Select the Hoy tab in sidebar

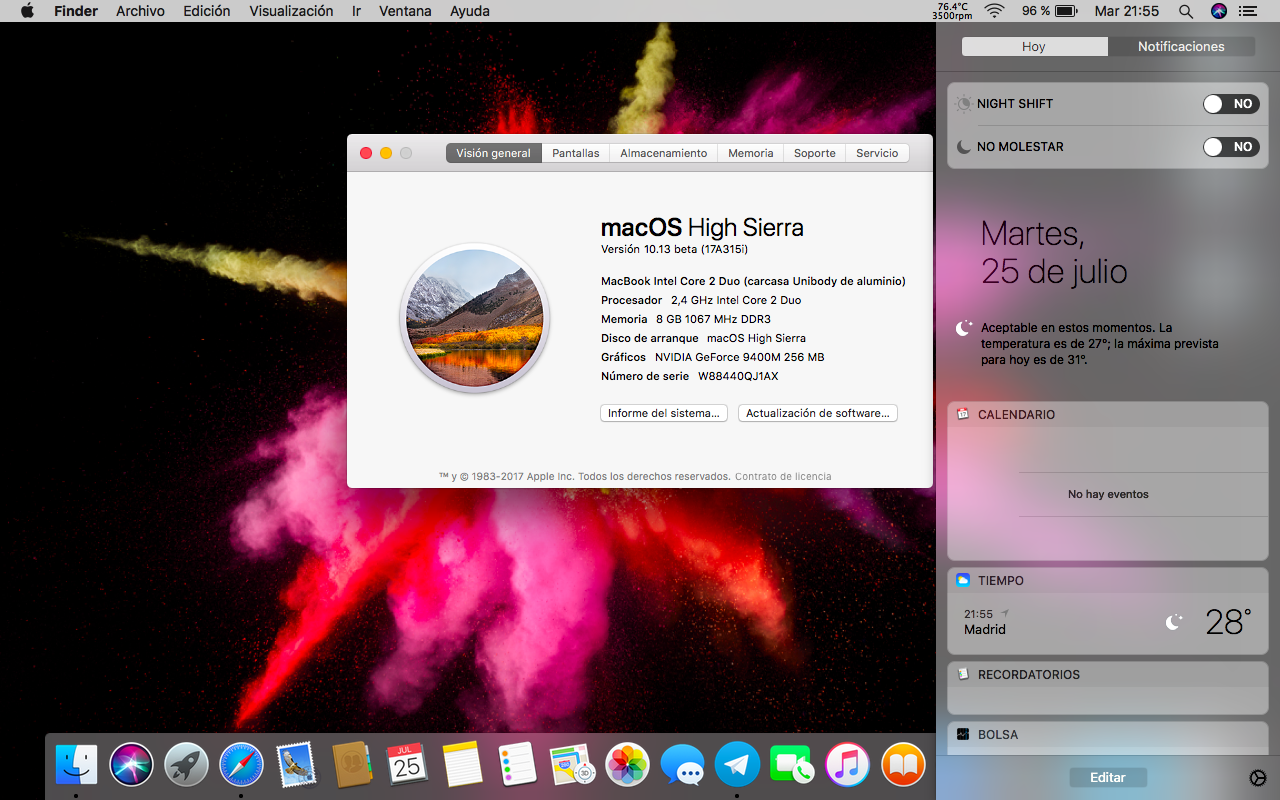click(x=1034, y=47)
